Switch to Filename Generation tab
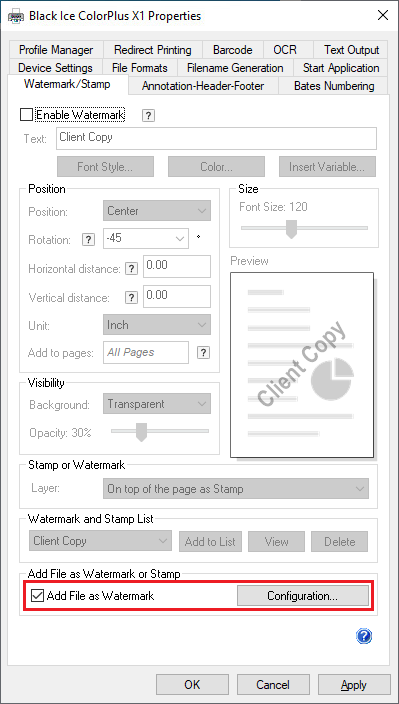The image size is (399, 704). pos(235,68)
